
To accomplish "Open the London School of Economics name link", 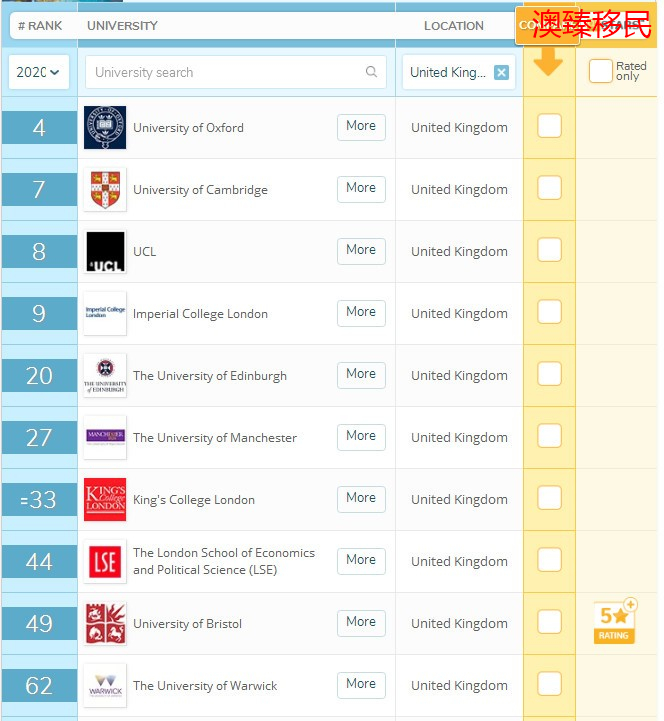I will pyautogui.click(x=224, y=561).
